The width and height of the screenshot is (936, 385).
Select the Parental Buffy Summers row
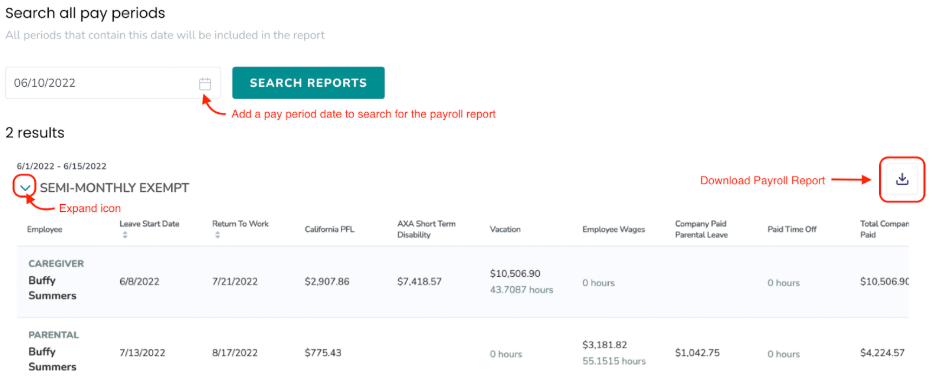[x=463, y=352]
